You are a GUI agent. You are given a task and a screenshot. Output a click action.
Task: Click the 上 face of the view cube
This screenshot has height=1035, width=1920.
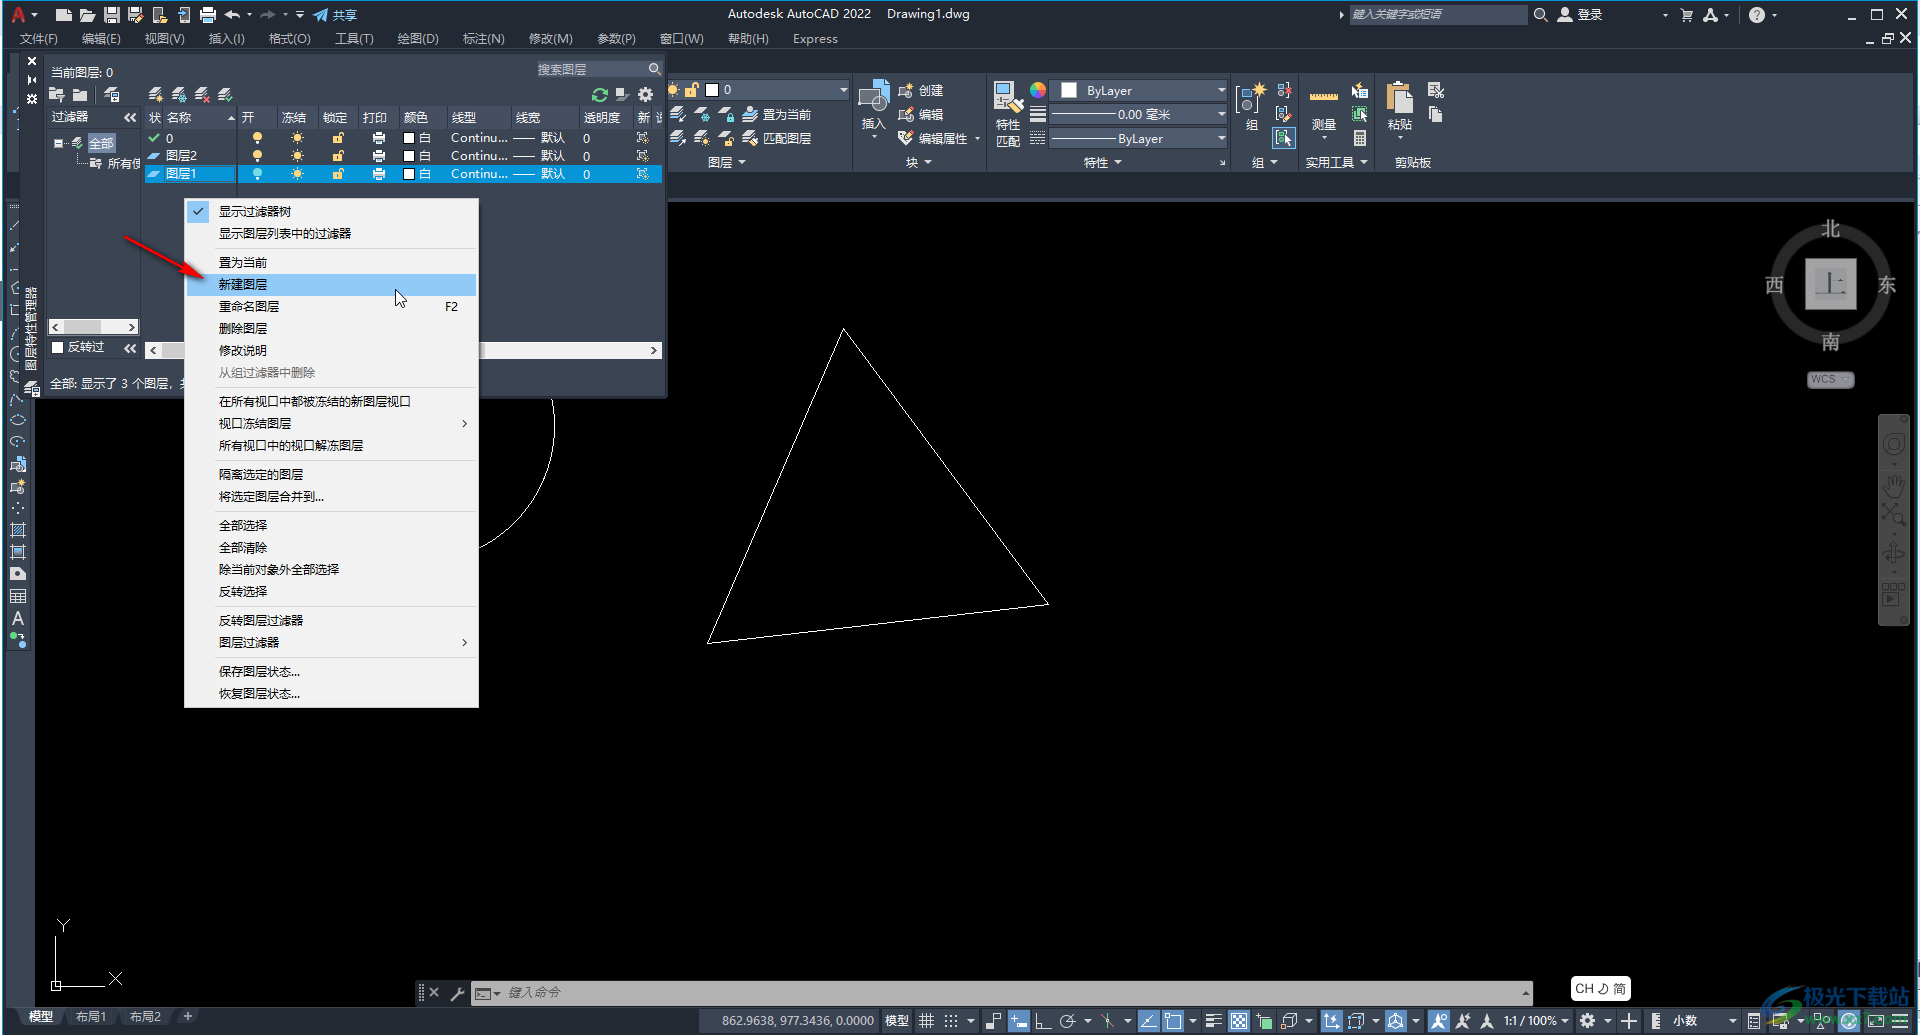coord(1830,284)
